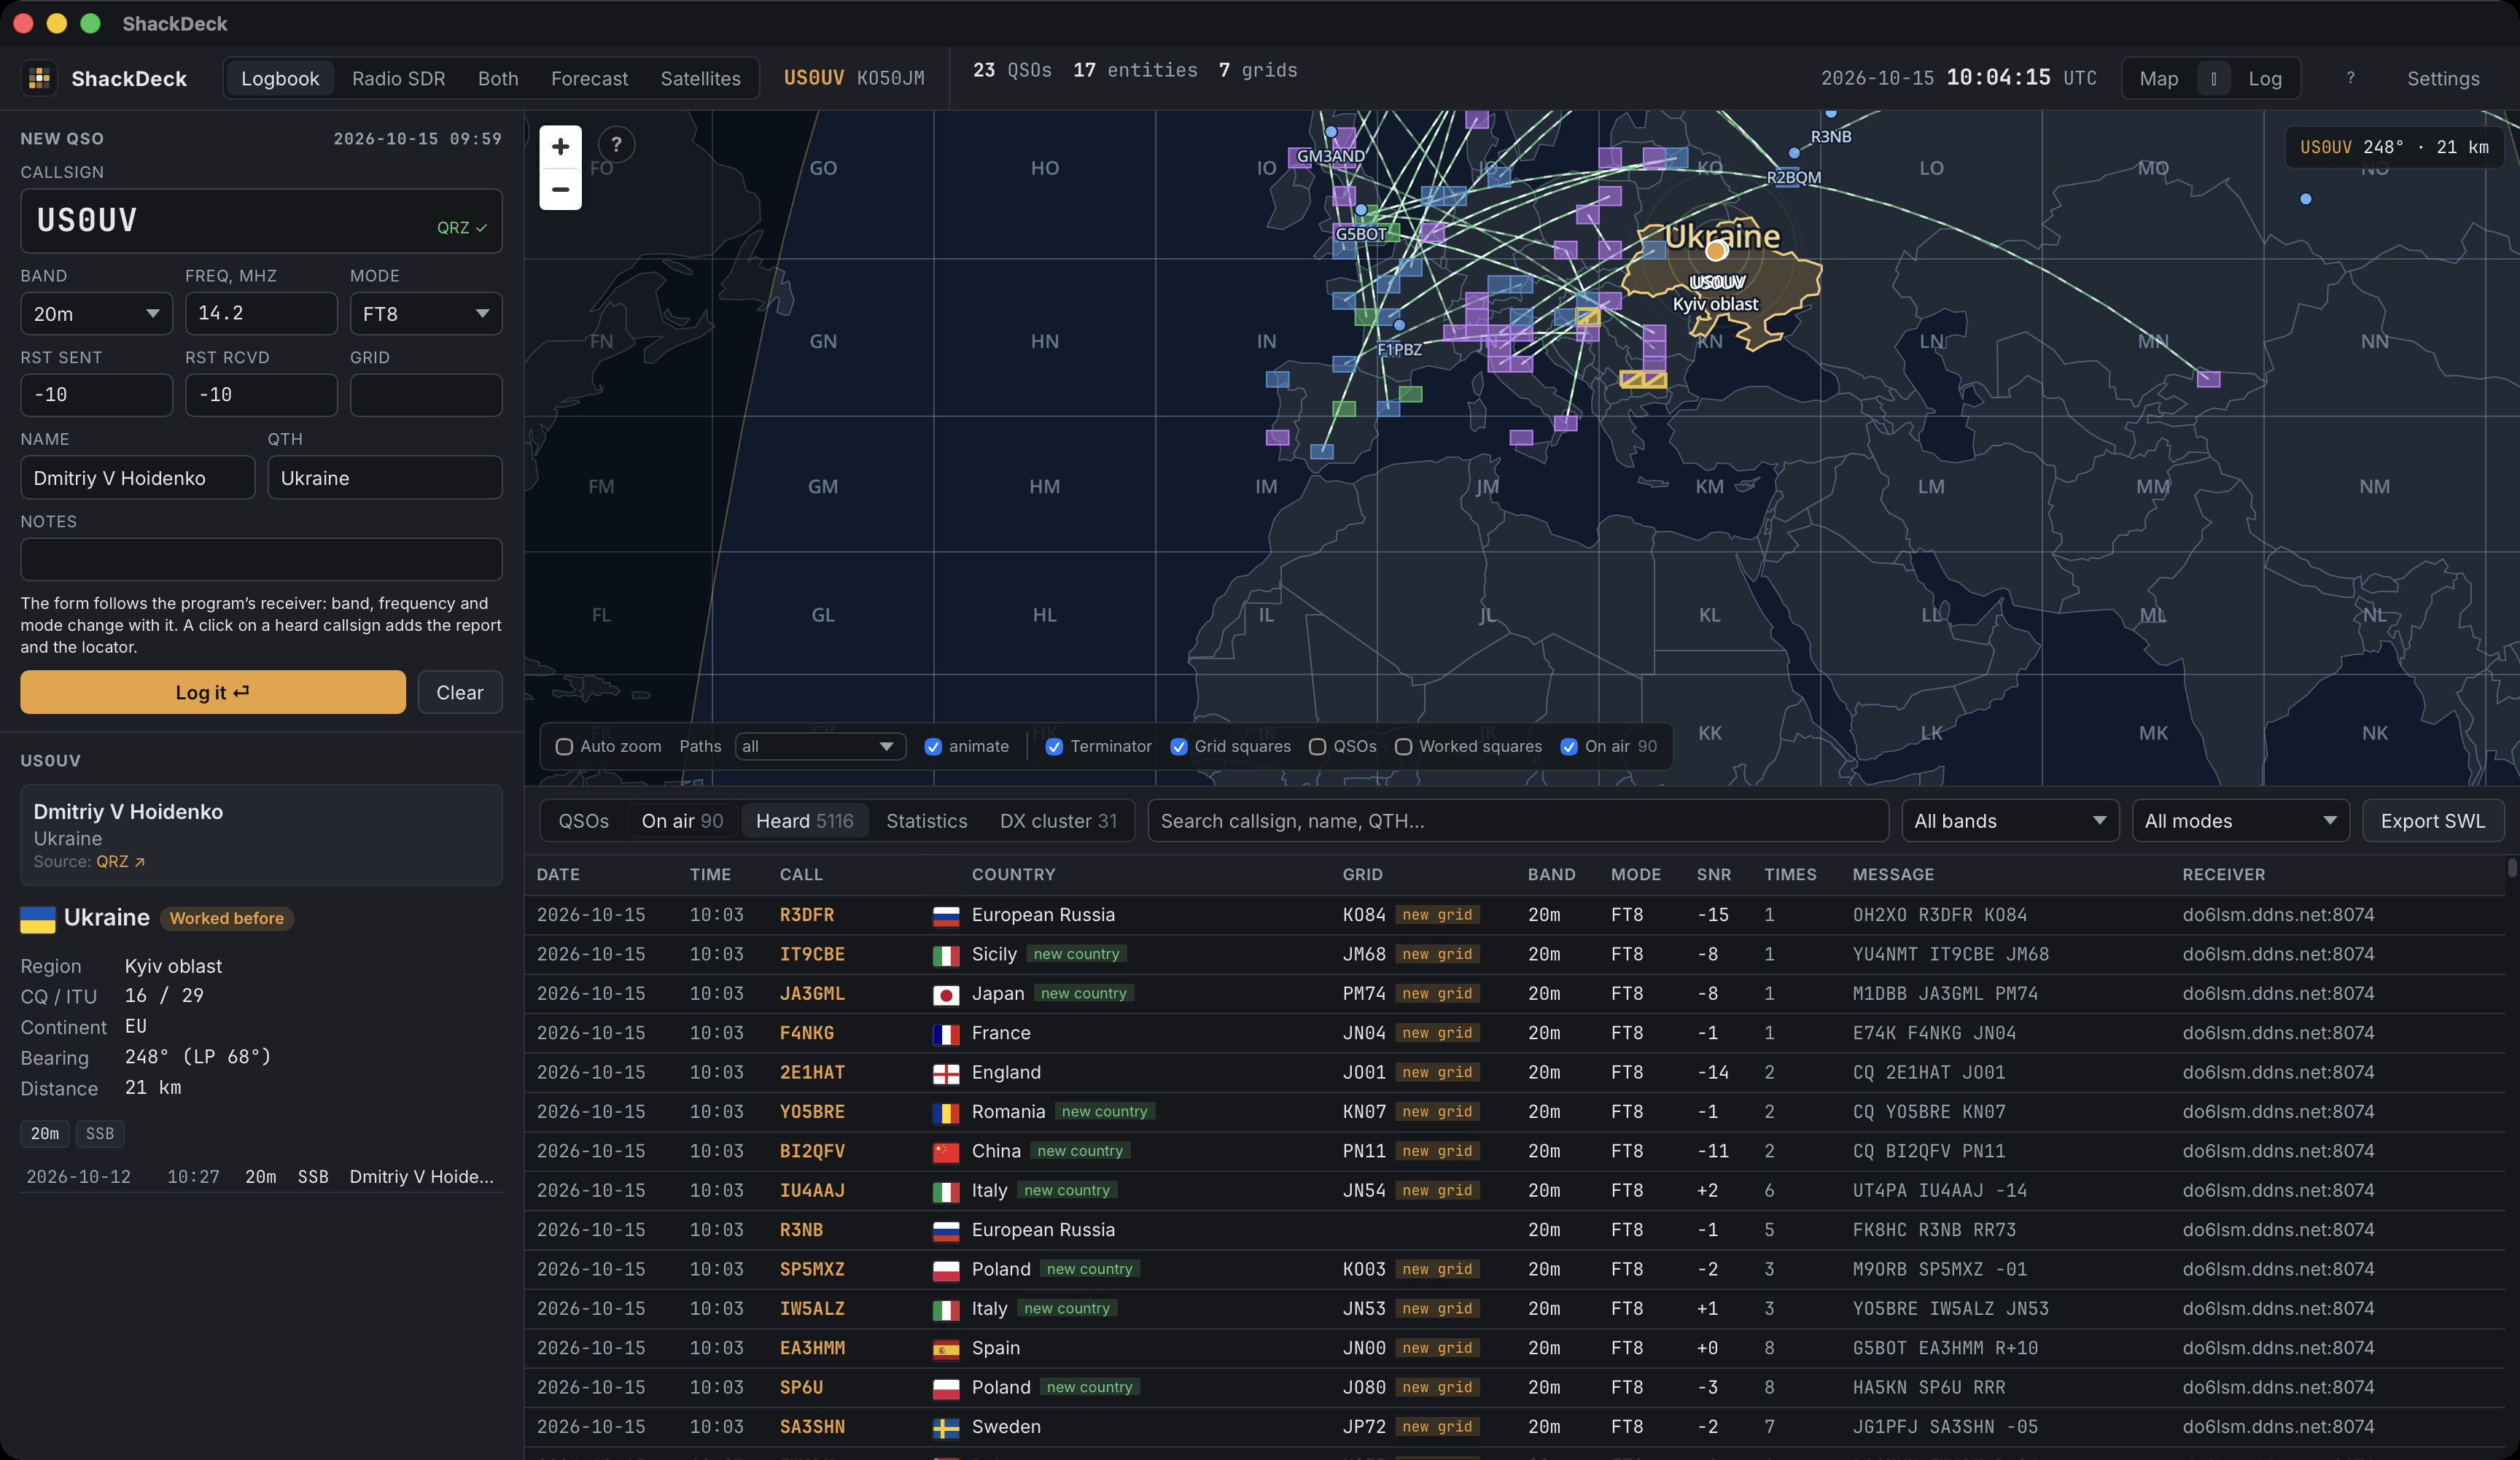Select the split view button between Map and Log
This screenshot has width=2520, height=1460.
2213,78
